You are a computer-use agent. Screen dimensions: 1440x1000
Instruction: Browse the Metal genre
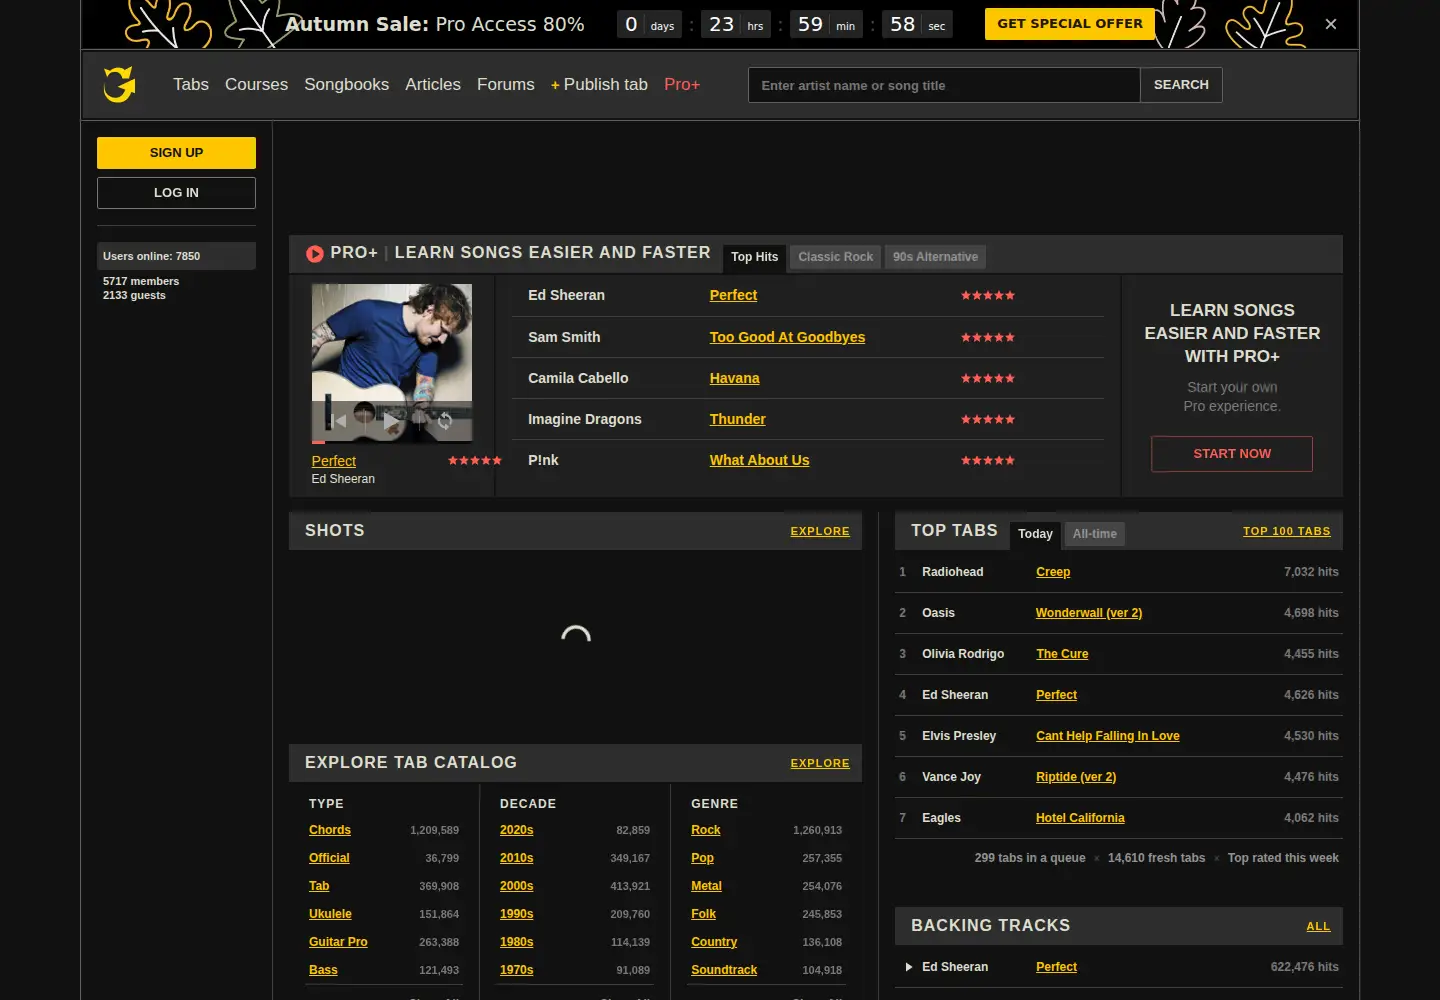point(706,886)
